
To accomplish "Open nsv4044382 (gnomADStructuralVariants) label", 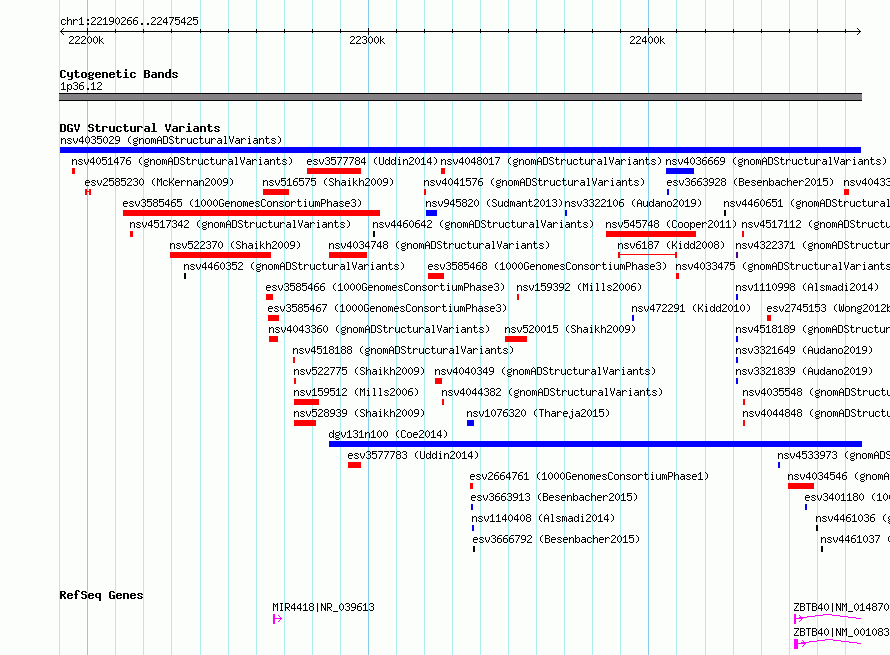I will point(552,392).
